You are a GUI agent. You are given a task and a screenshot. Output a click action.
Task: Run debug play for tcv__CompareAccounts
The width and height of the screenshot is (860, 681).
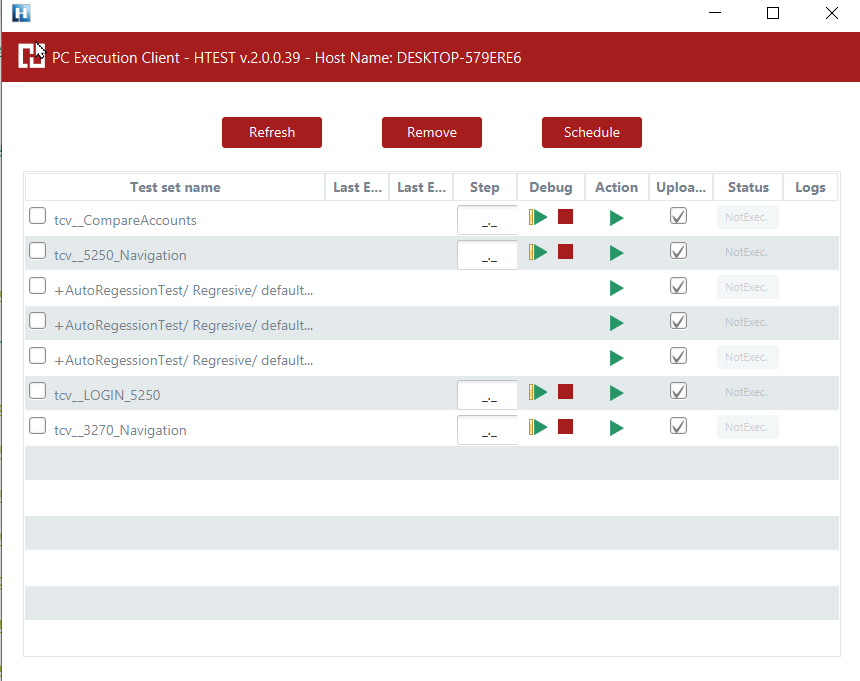(x=539, y=217)
